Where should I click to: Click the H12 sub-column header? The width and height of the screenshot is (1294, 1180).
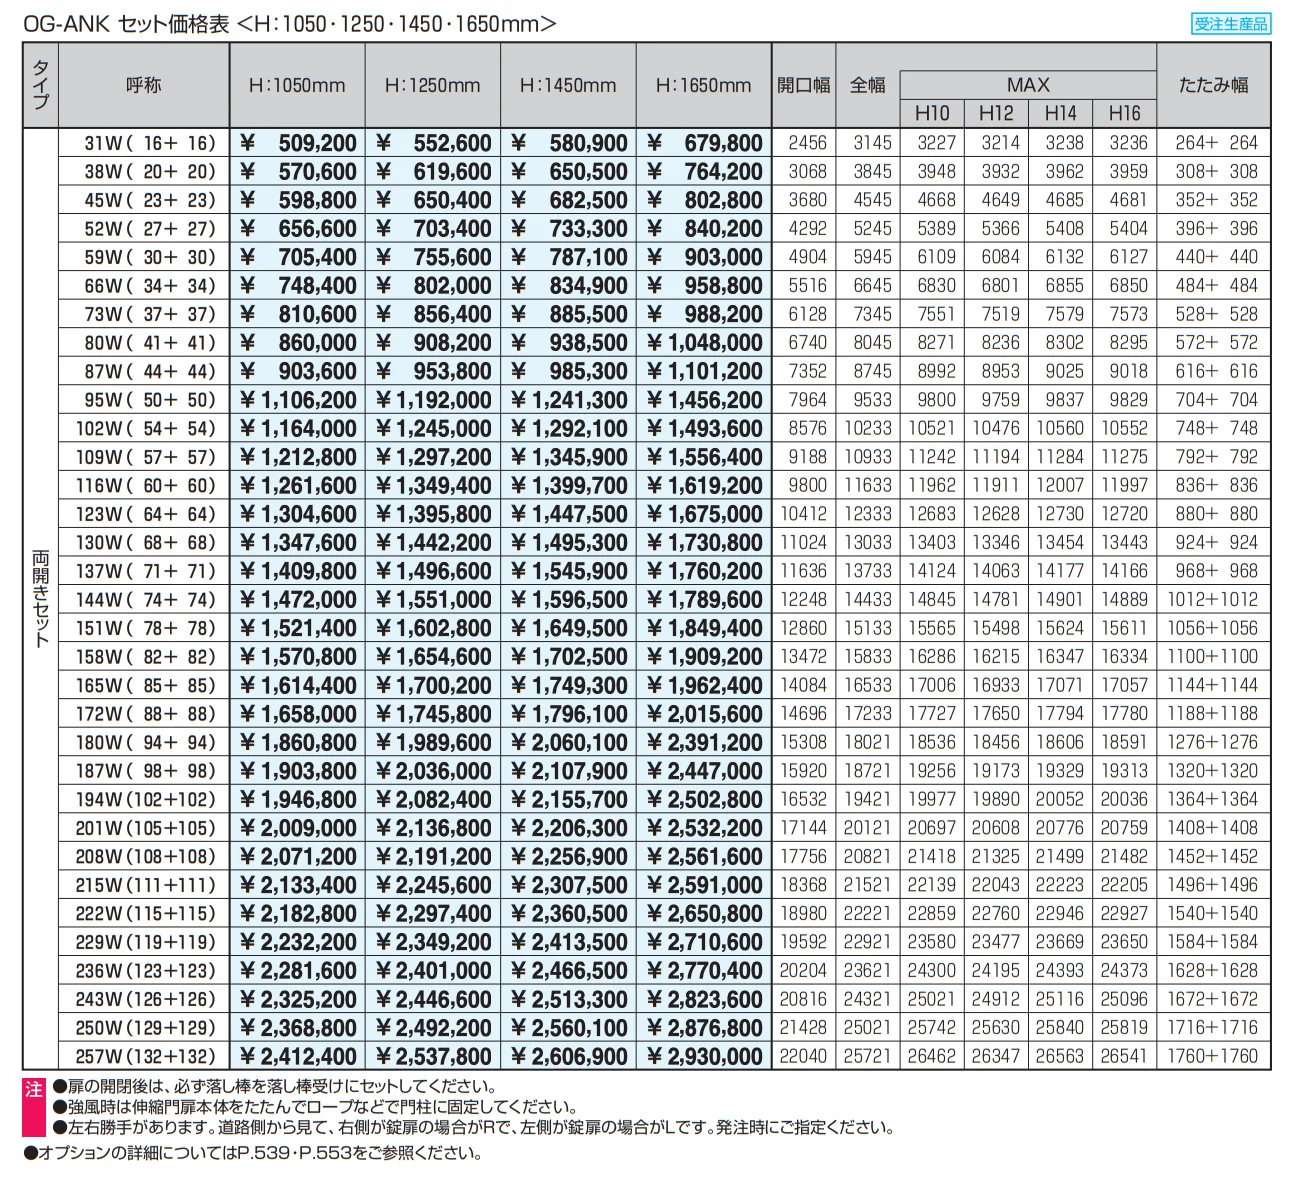pyautogui.click(x=996, y=113)
